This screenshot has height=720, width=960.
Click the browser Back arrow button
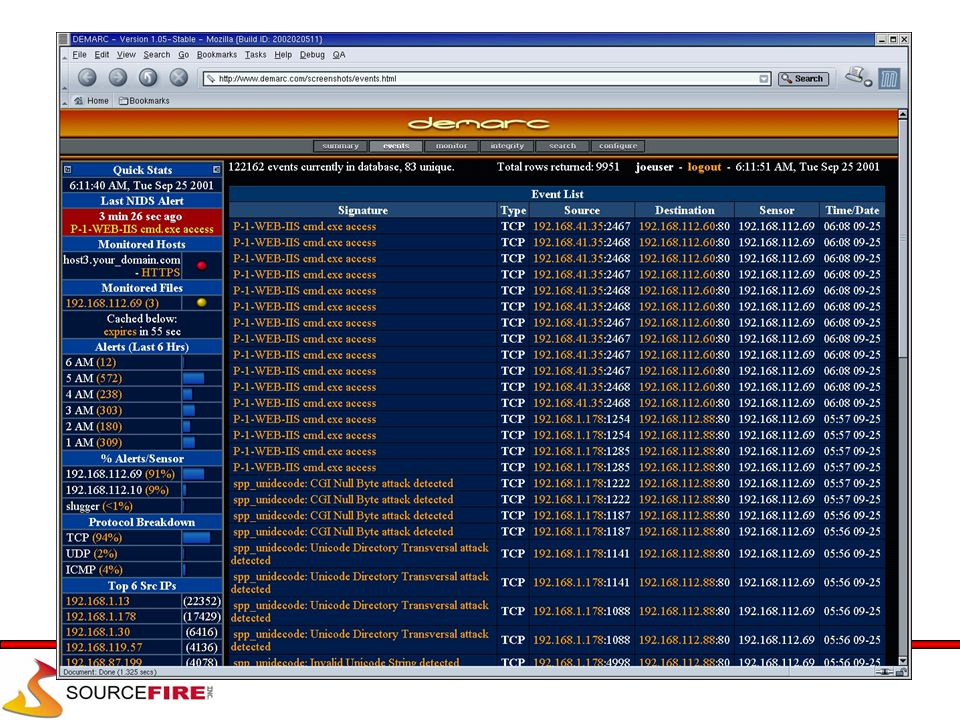pyautogui.click(x=88, y=77)
